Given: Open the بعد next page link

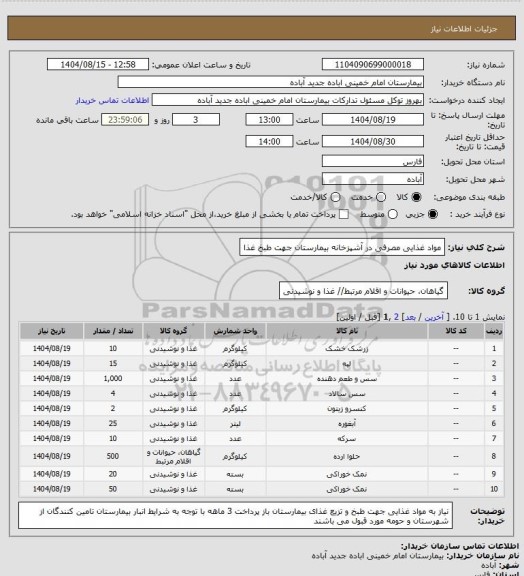Looking at the screenshot, I should pyautogui.click(x=410, y=317).
